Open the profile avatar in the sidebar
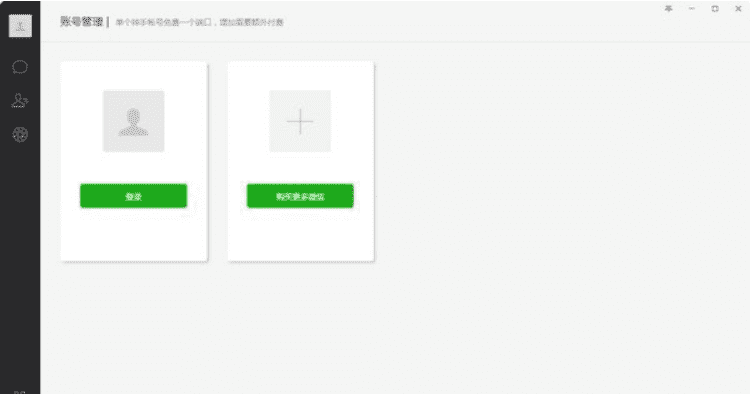The height and width of the screenshot is (394, 753). coord(20,26)
